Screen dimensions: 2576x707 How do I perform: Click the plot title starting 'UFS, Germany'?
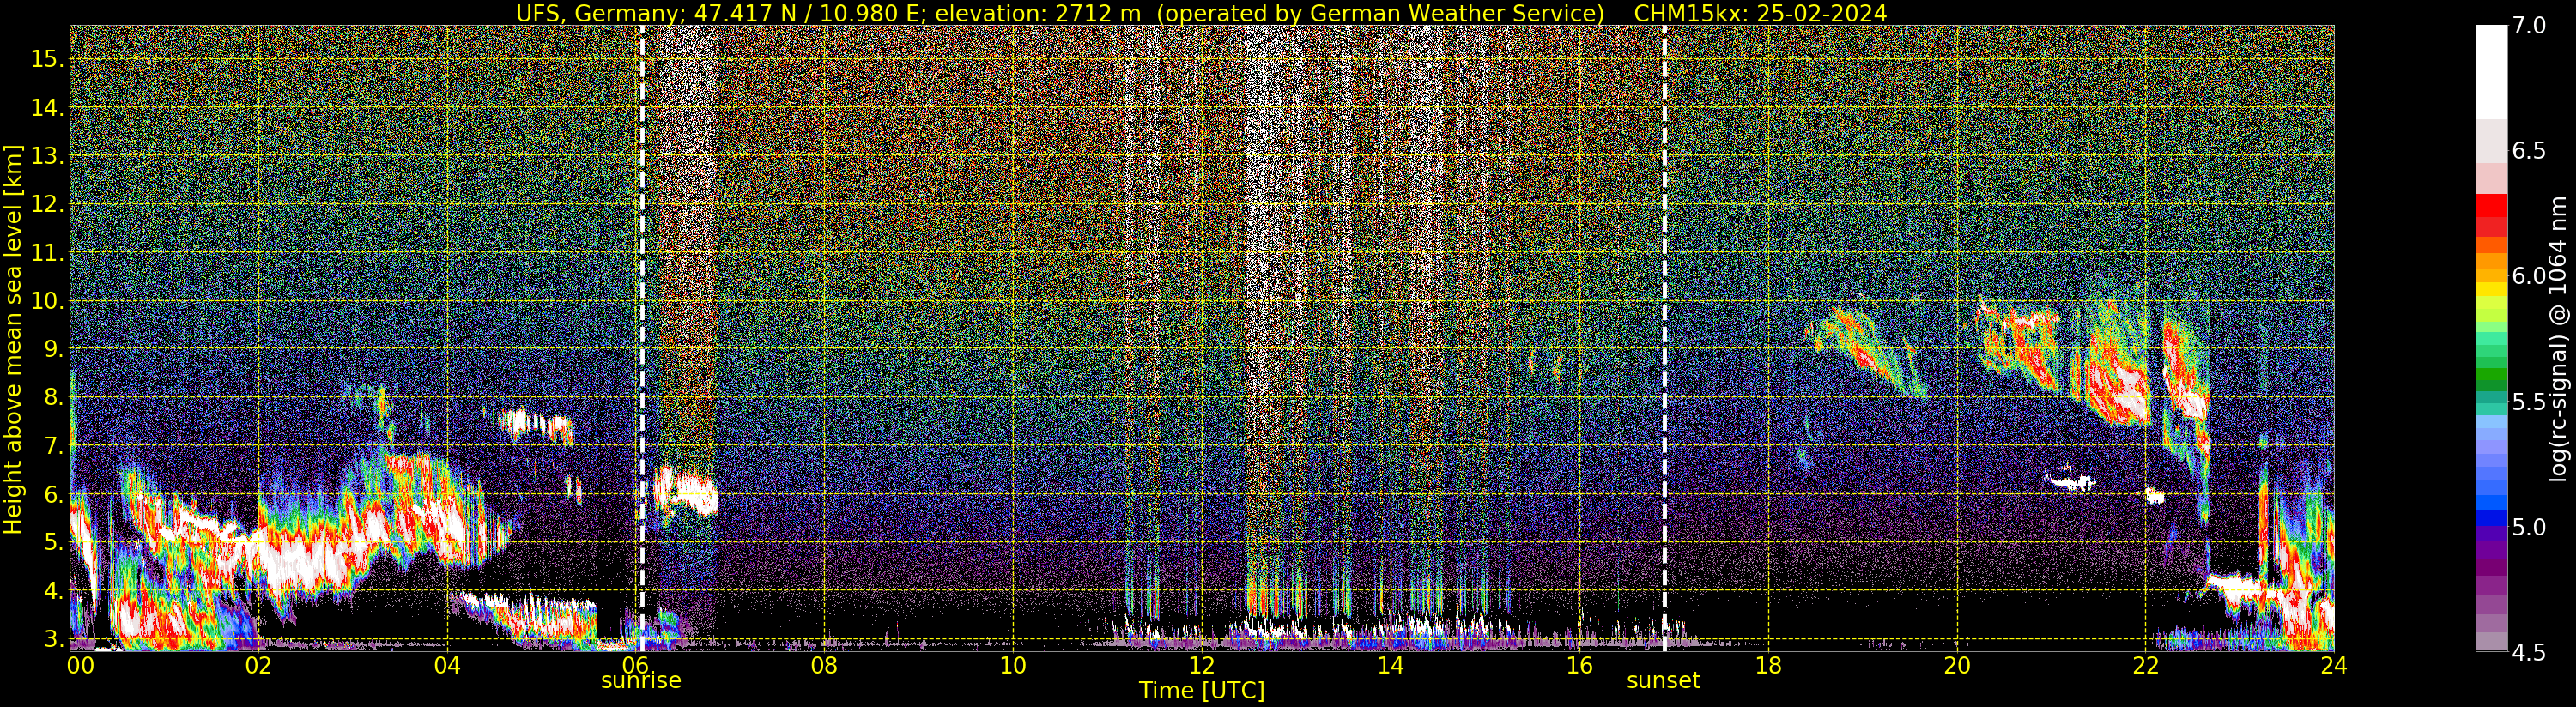[1201, 13]
